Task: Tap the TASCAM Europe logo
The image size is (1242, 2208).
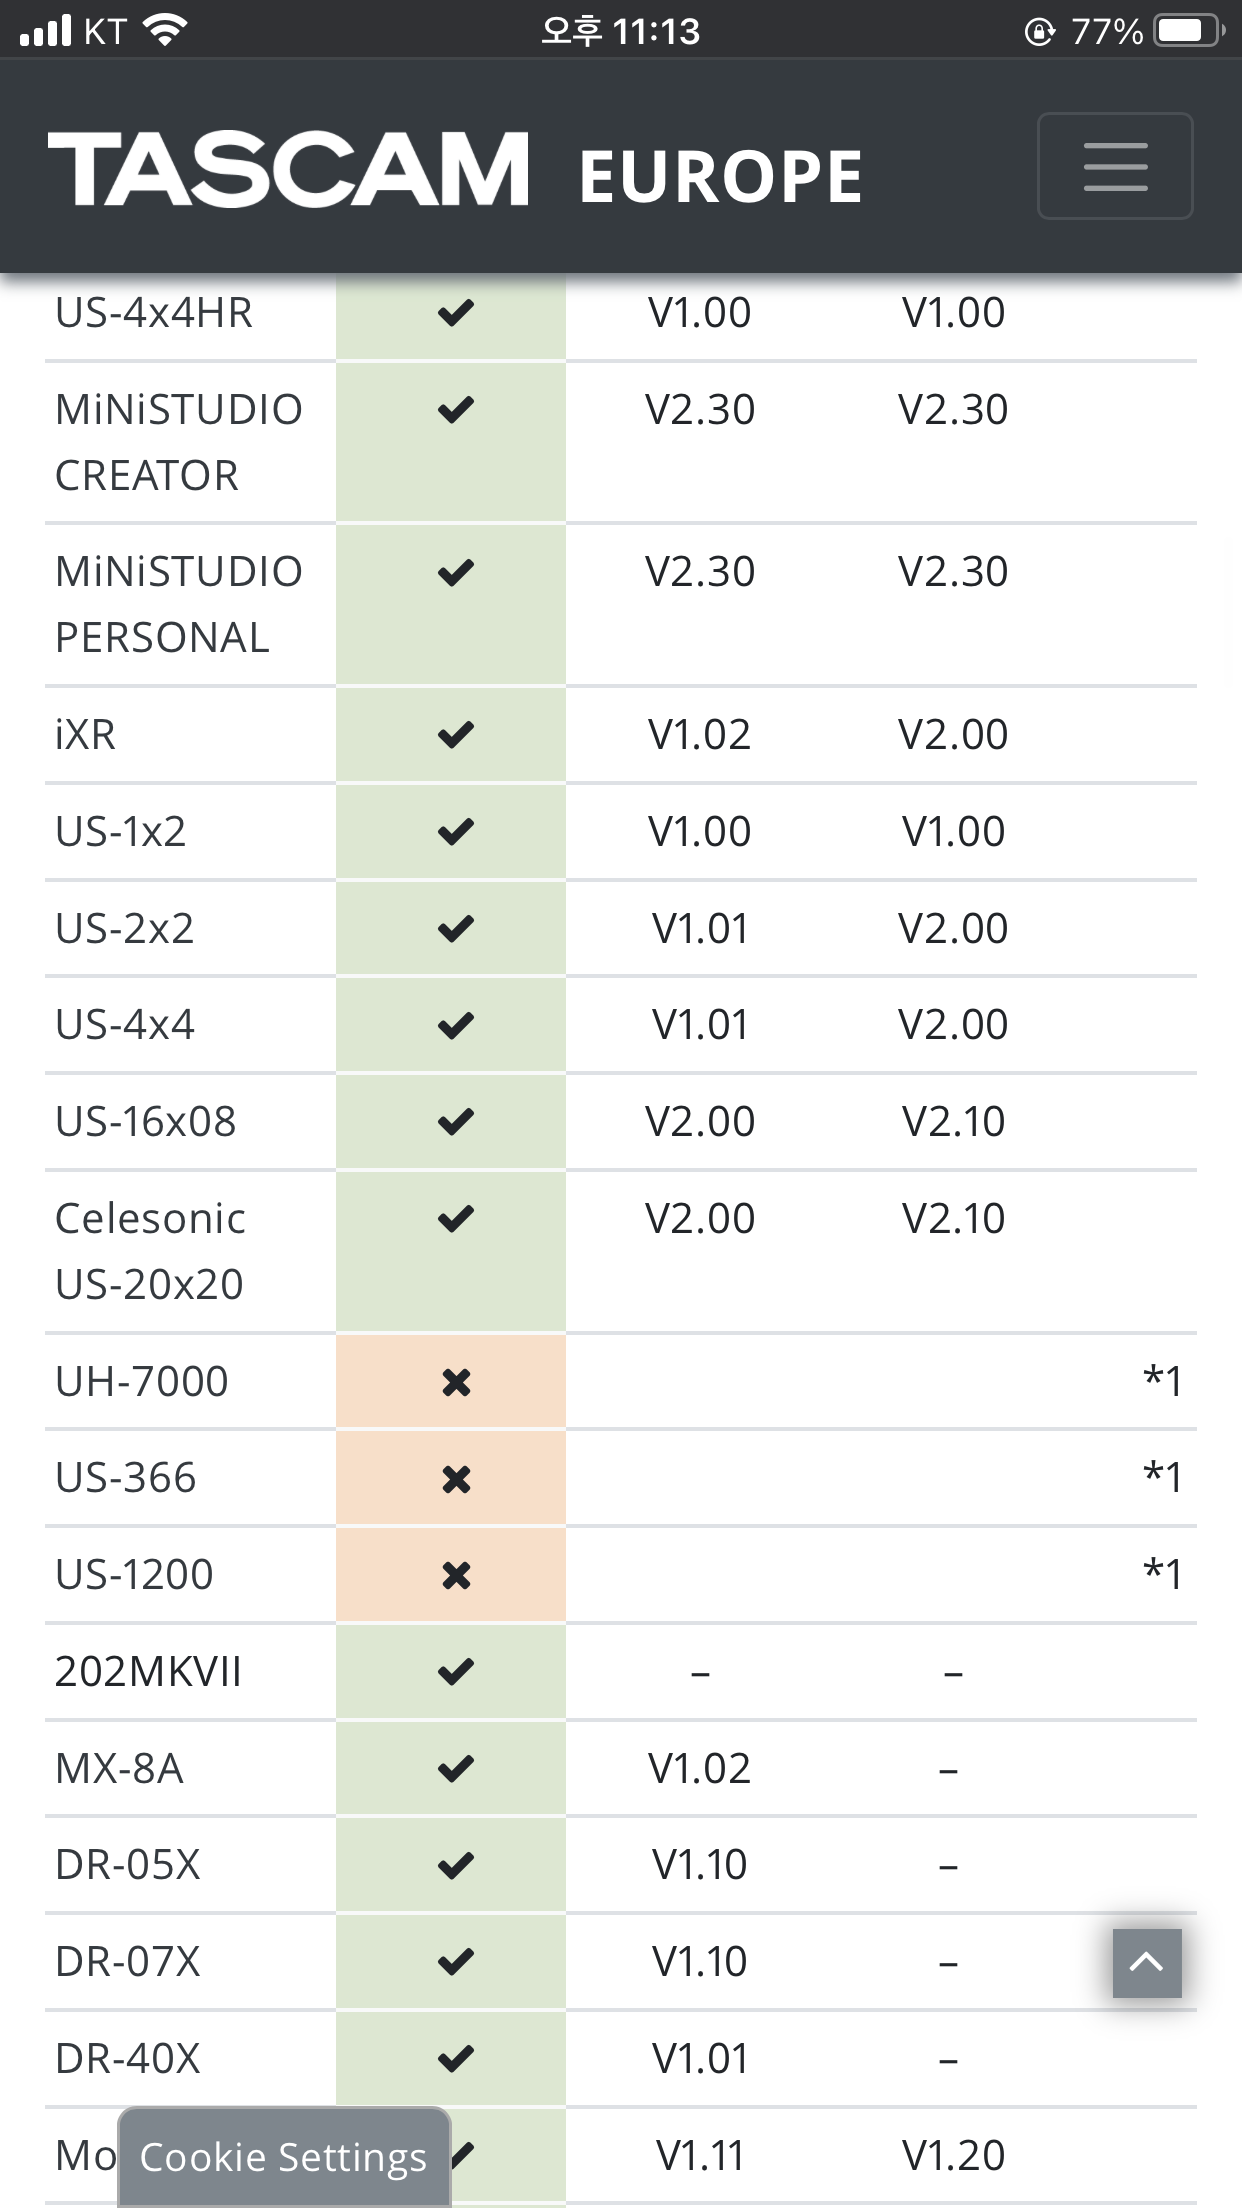Action: click(x=455, y=170)
